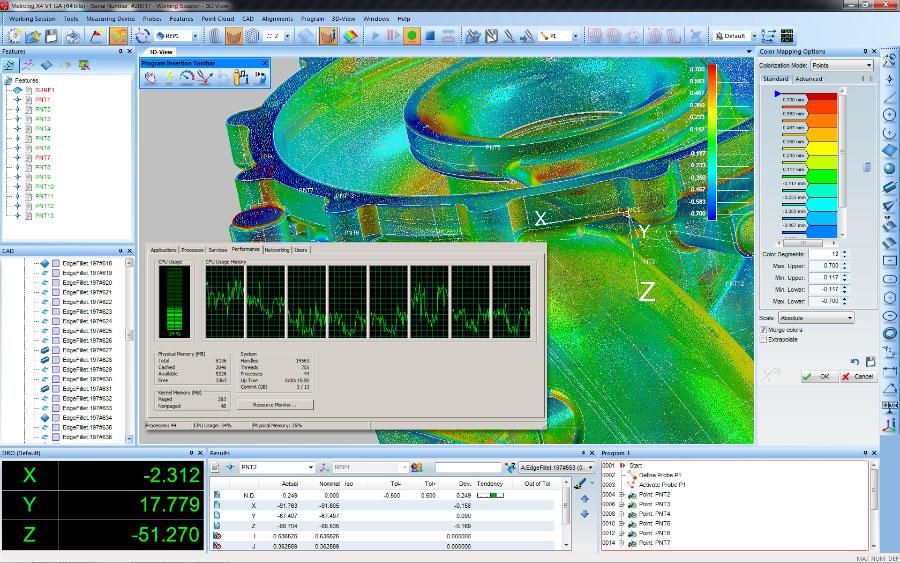Switch to the Advanced tab in Color Mapping
Image resolution: width=900 pixels, height=563 pixels.
pyautogui.click(x=809, y=79)
